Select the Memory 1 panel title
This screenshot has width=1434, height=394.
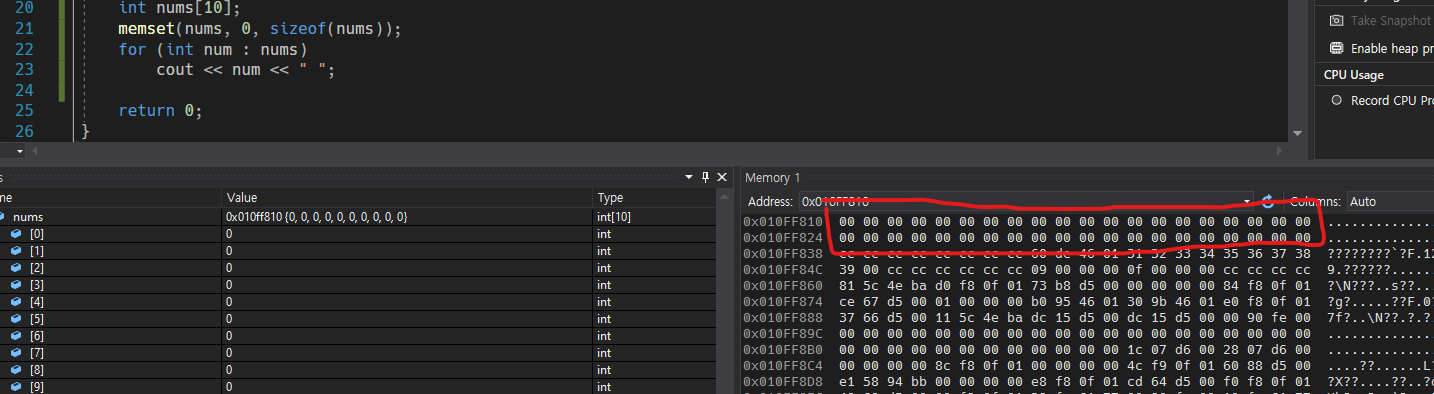point(773,177)
